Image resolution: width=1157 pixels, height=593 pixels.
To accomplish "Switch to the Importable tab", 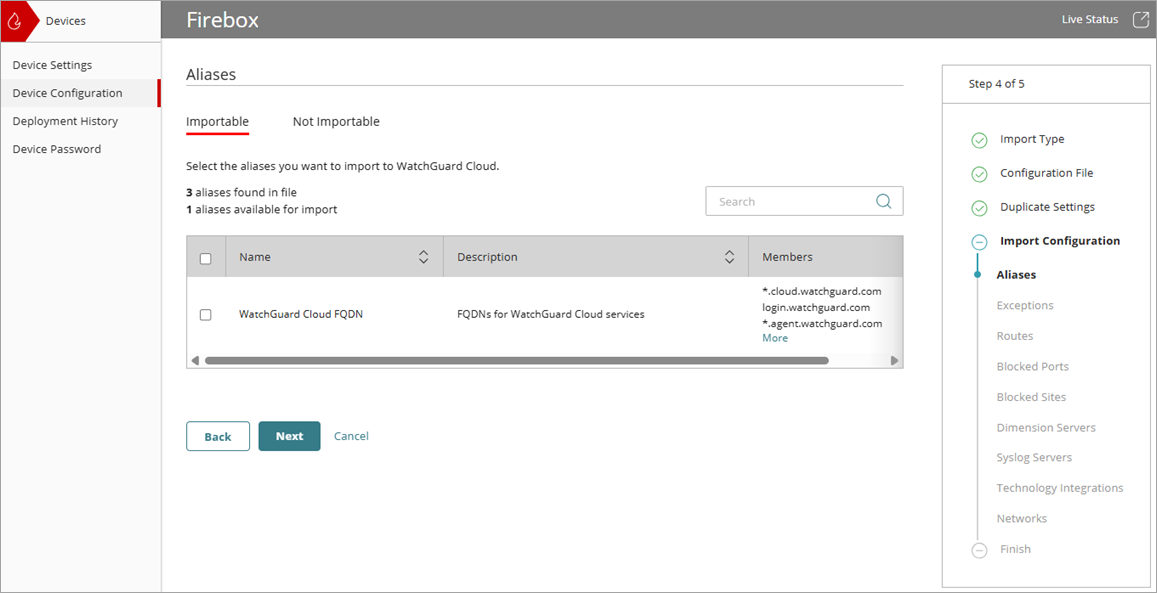I will tap(217, 122).
